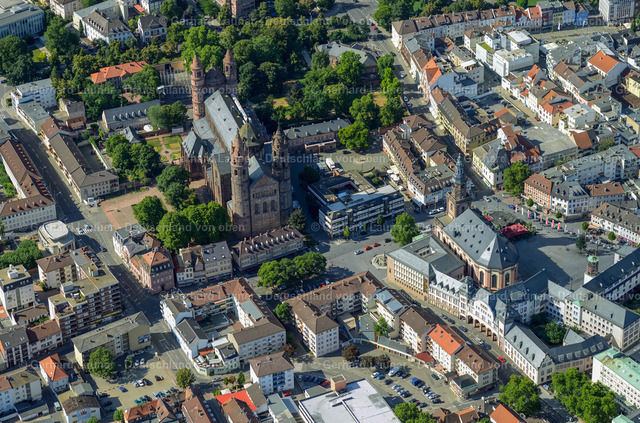
Task: Select the green-roofed building at bottom right
Action: click(618, 373)
